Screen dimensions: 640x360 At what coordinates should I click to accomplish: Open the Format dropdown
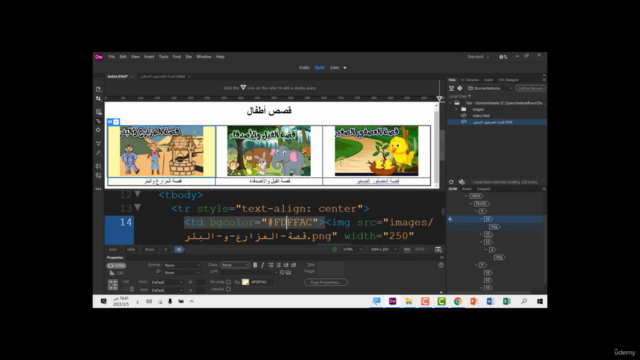pos(182,265)
